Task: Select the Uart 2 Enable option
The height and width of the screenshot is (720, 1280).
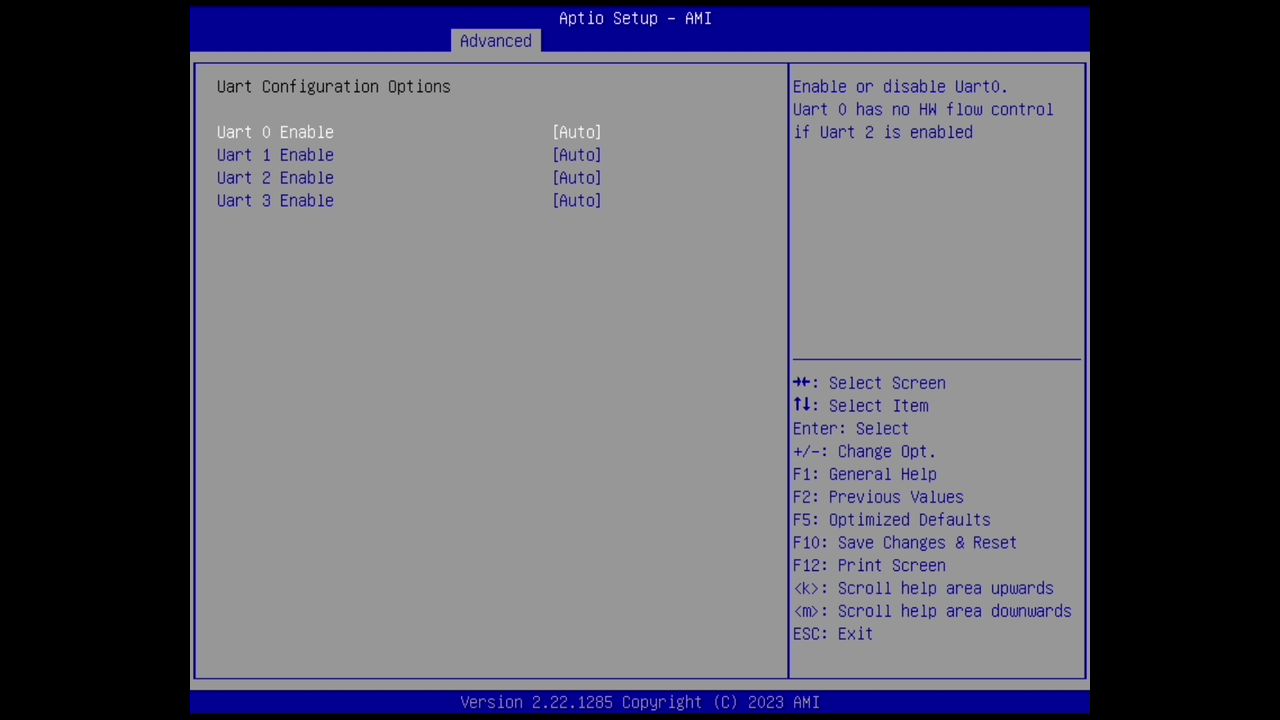Action: [x=275, y=178]
